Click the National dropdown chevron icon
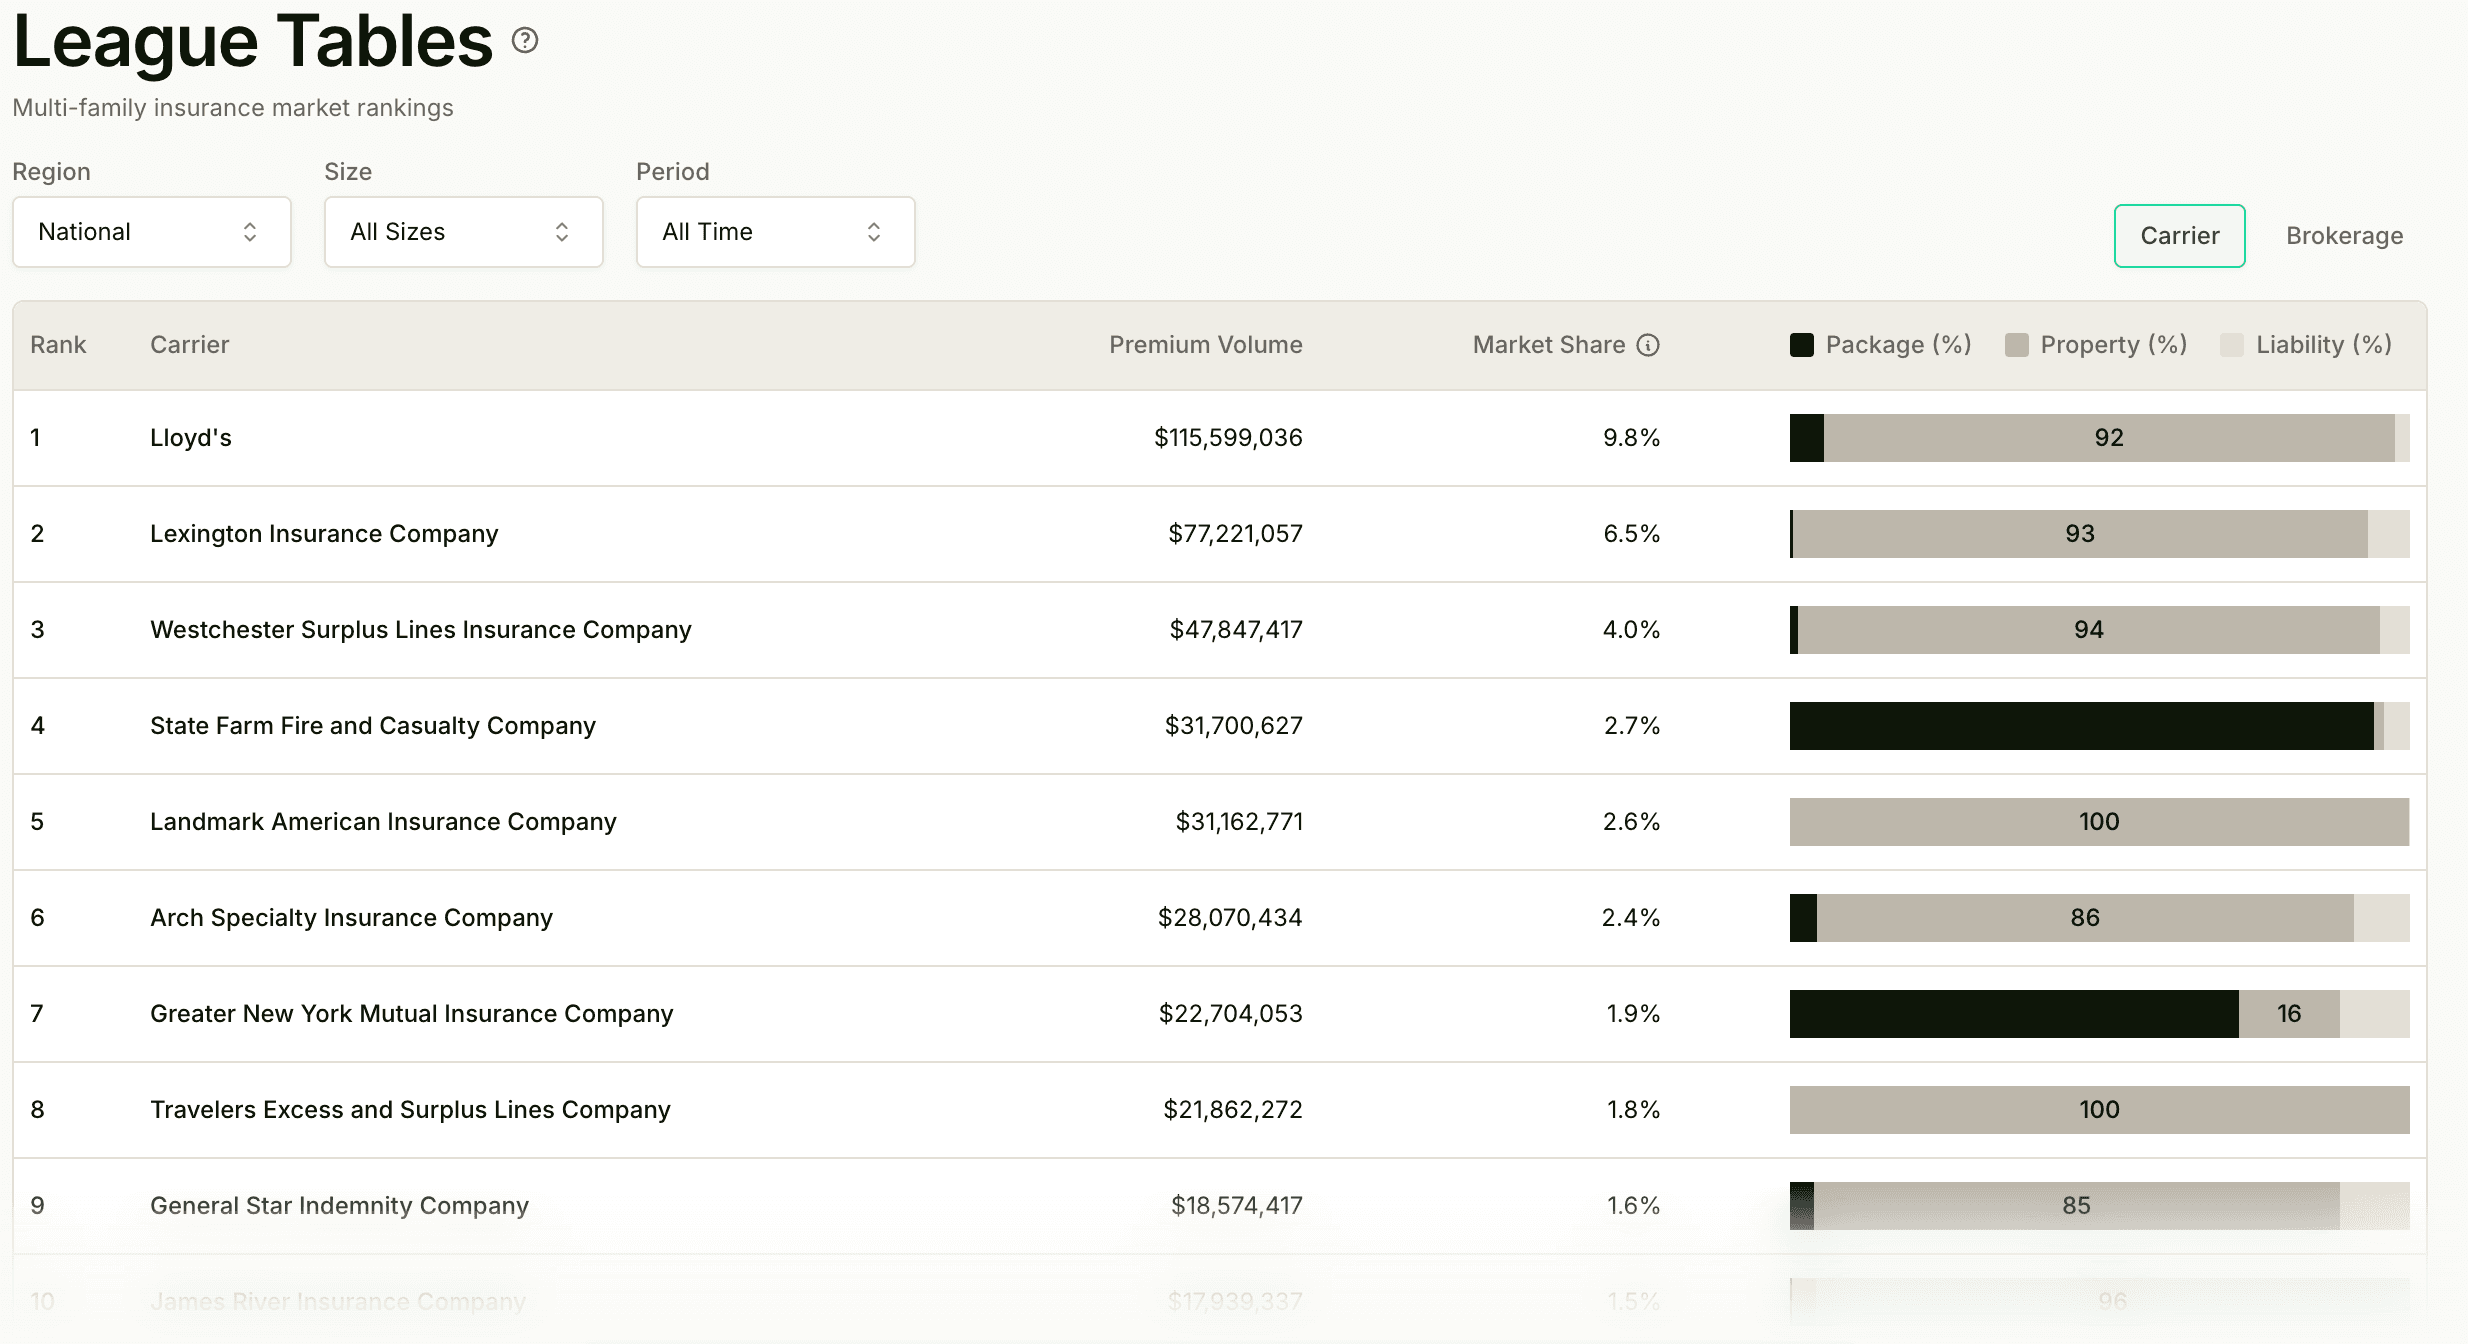2468x1344 pixels. (250, 232)
